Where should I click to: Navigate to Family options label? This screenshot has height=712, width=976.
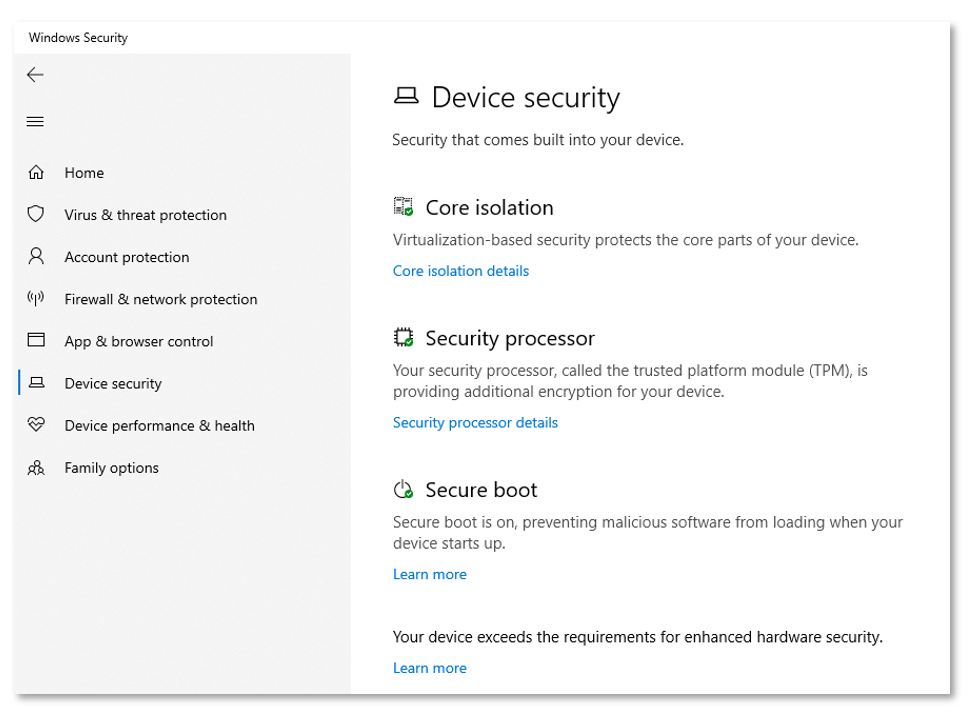point(112,468)
